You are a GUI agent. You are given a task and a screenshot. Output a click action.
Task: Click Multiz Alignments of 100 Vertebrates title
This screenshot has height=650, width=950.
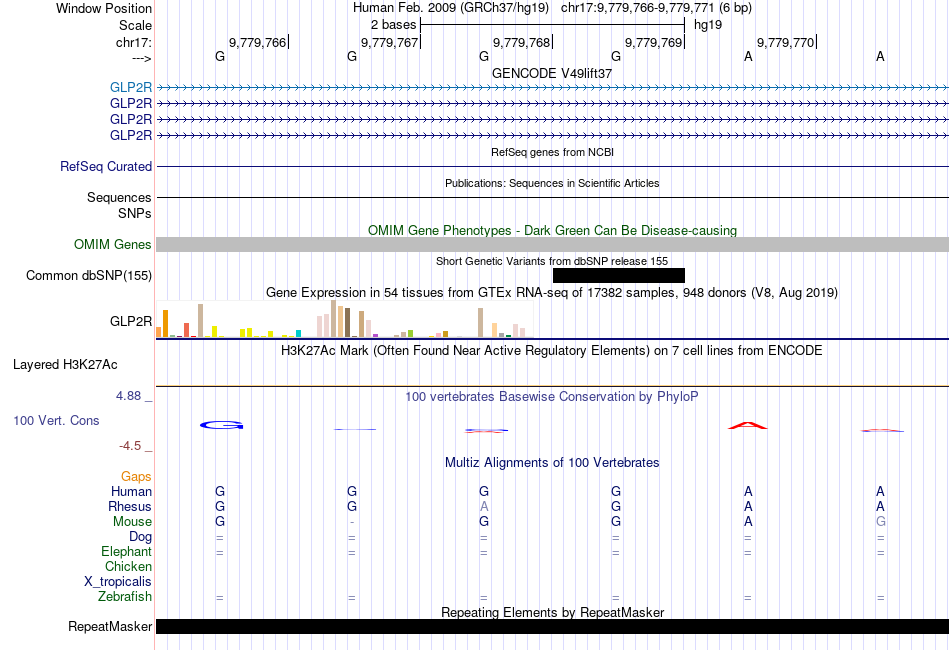click(552, 463)
